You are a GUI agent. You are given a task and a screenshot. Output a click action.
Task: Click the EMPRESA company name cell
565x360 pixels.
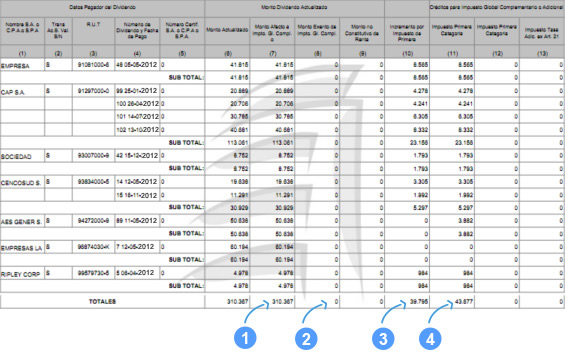click(22, 65)
